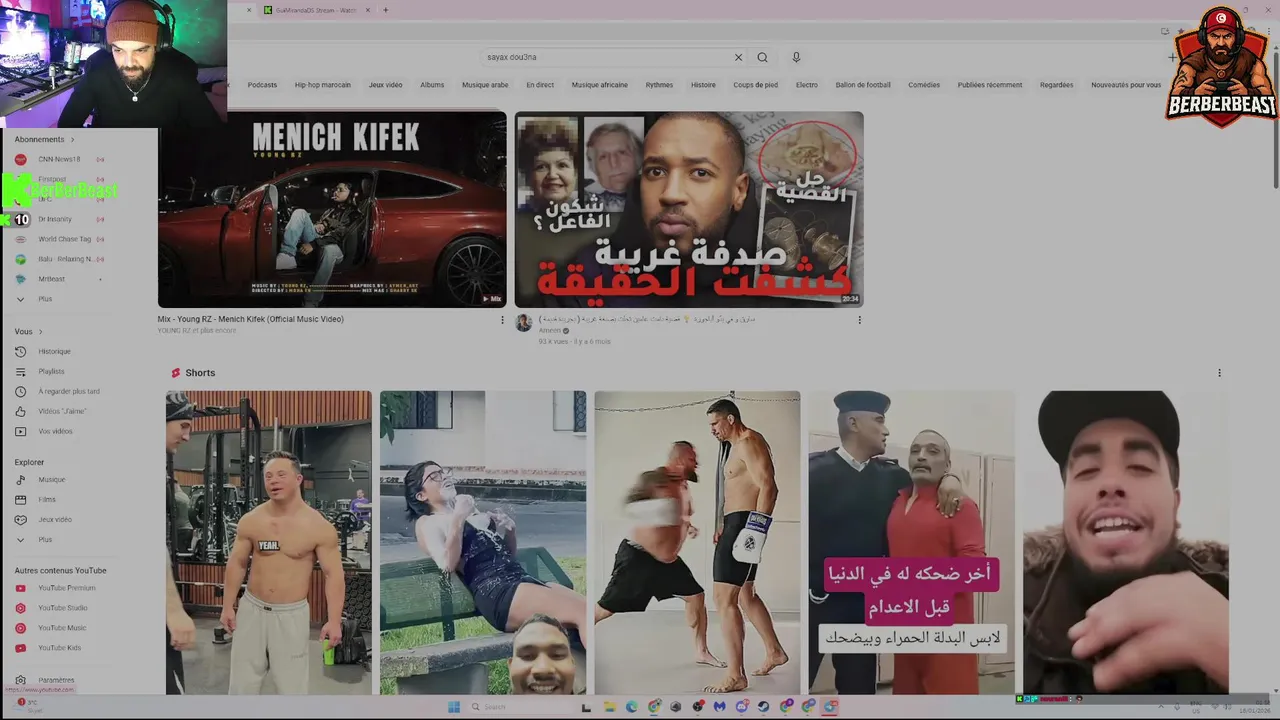This screenshot has width=1280, height=720.
Task: Launch Steam from taskbar
Action: coord(764,707)
